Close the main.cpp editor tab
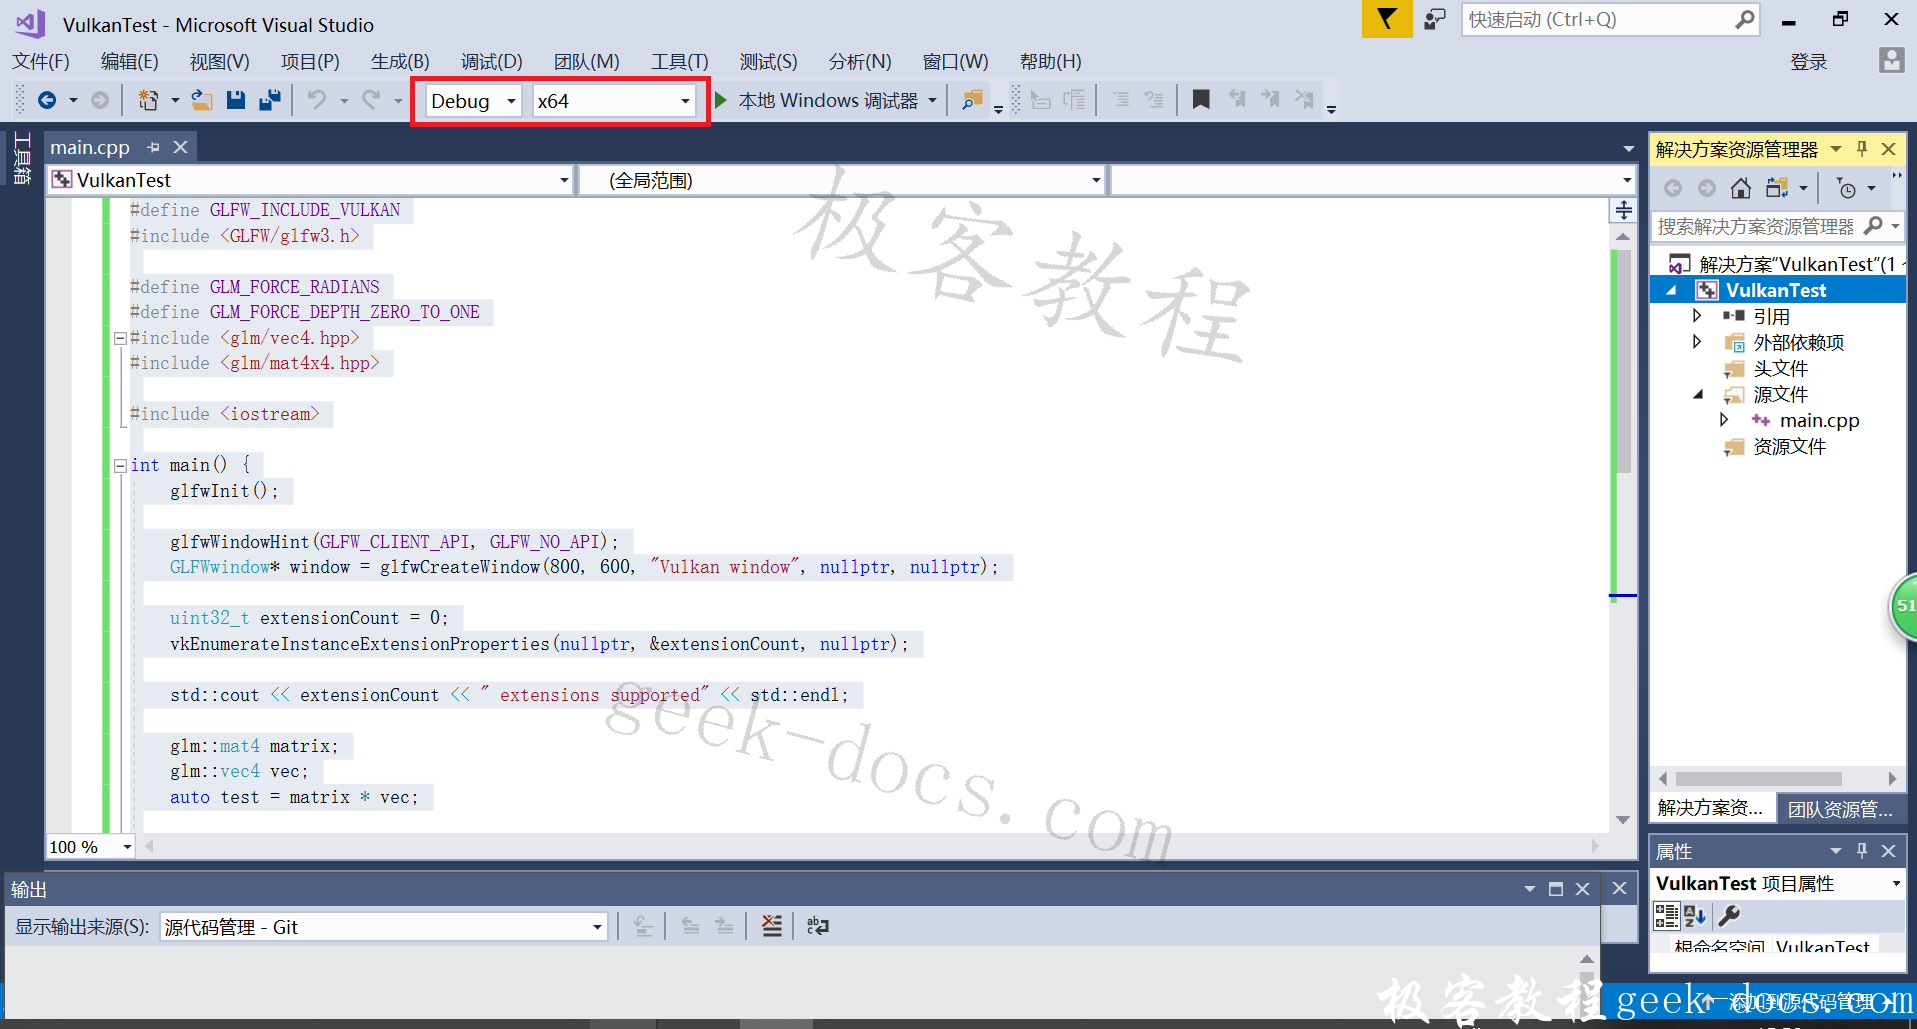 click(180, 147)
